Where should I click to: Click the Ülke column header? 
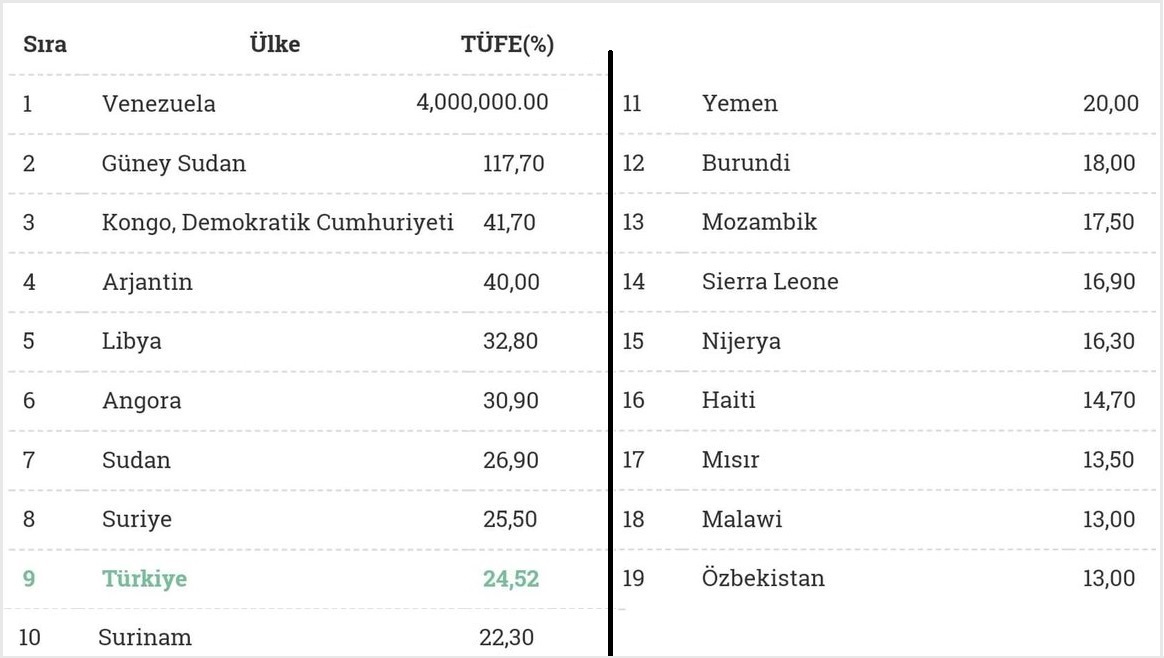click(x=275, y=44)
